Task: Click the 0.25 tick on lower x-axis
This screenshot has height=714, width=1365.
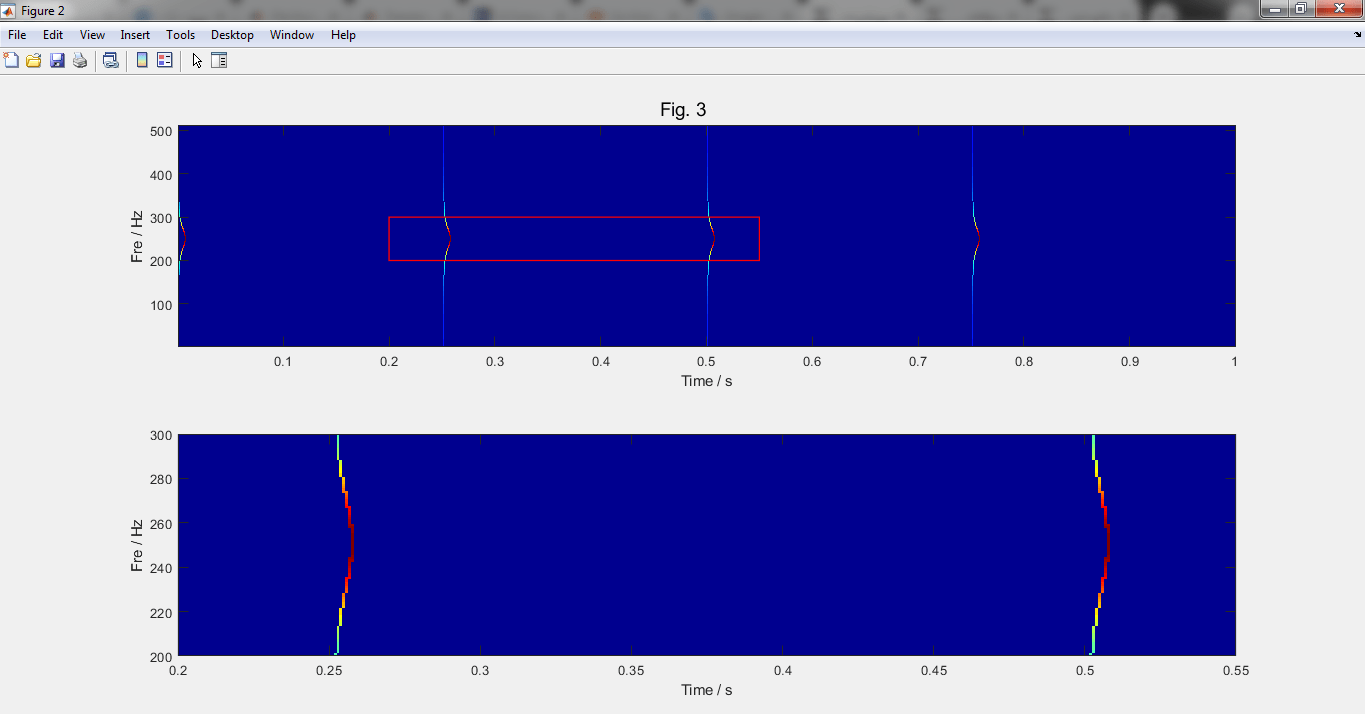Action: [x=329, y=671]
